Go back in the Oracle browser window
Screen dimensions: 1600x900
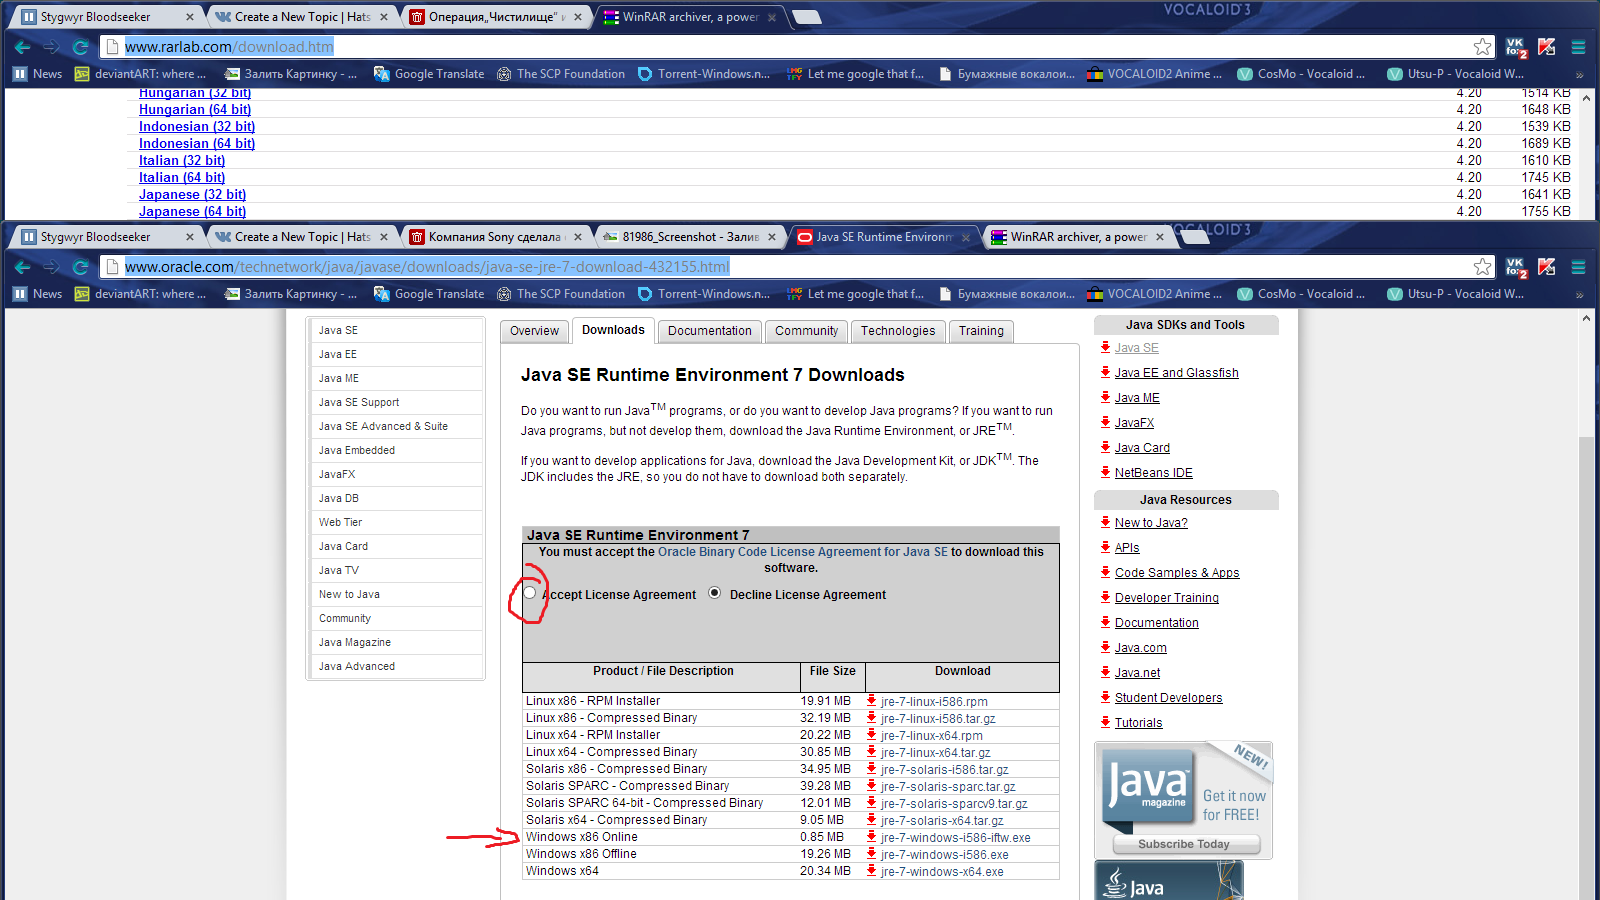pos(22,267)
